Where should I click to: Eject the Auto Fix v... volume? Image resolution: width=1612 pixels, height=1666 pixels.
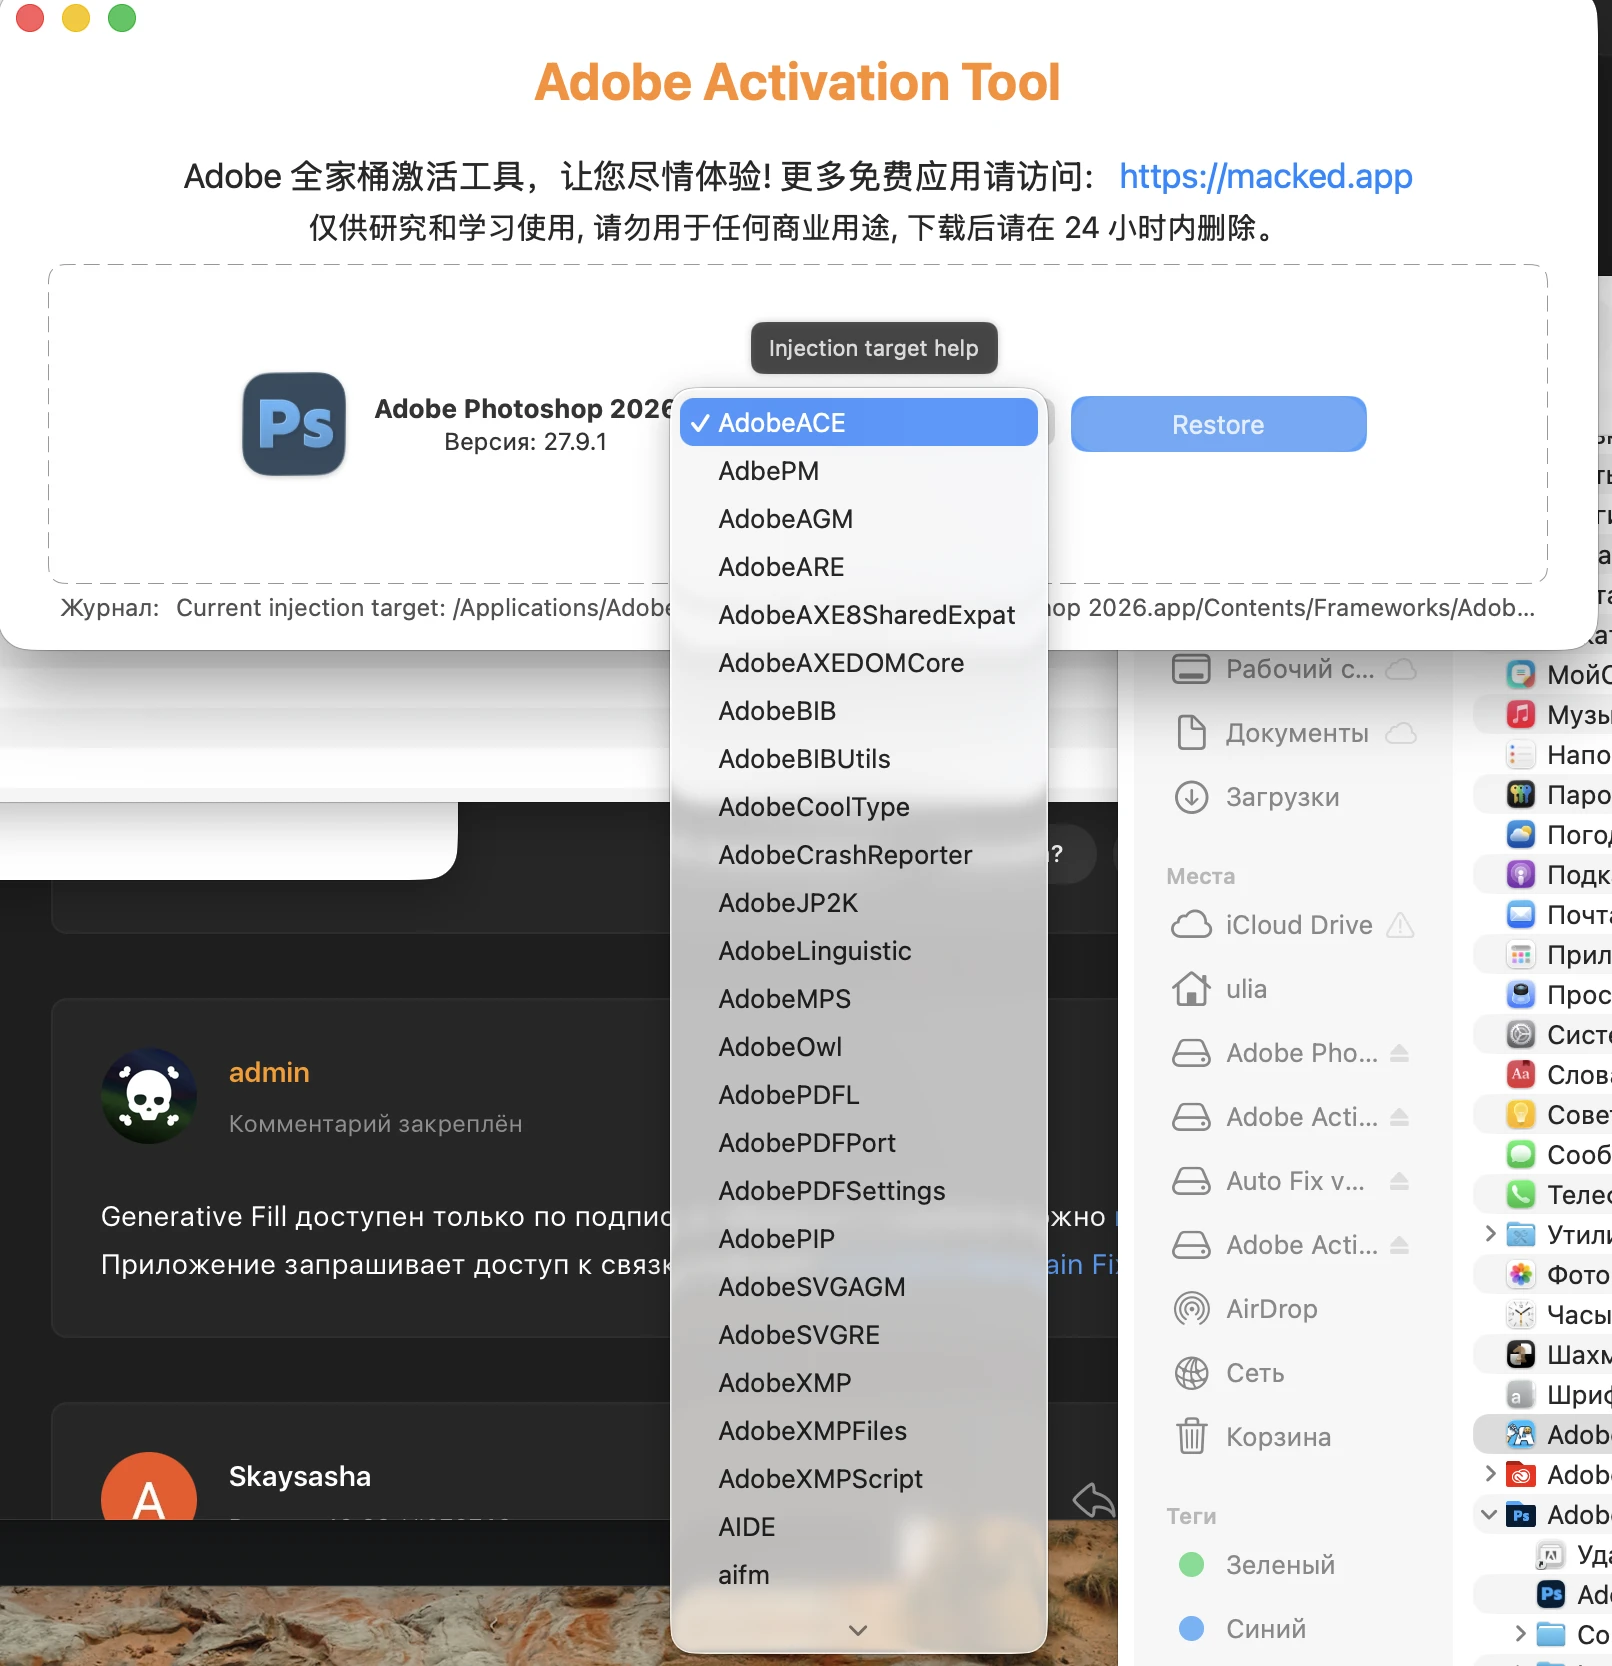pos(1400,1181)
